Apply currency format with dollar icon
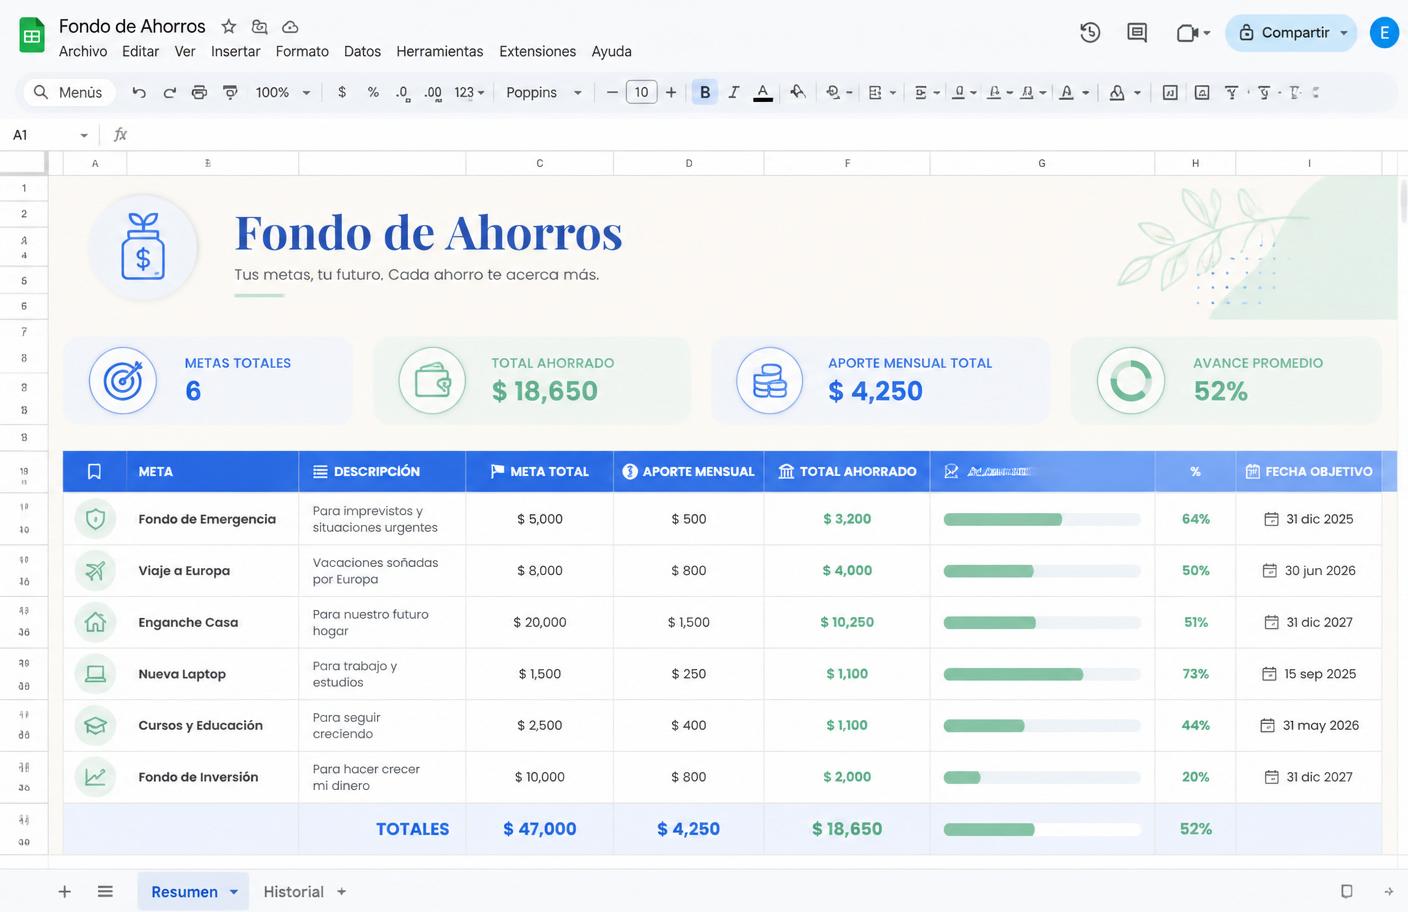 click(342, 92)
